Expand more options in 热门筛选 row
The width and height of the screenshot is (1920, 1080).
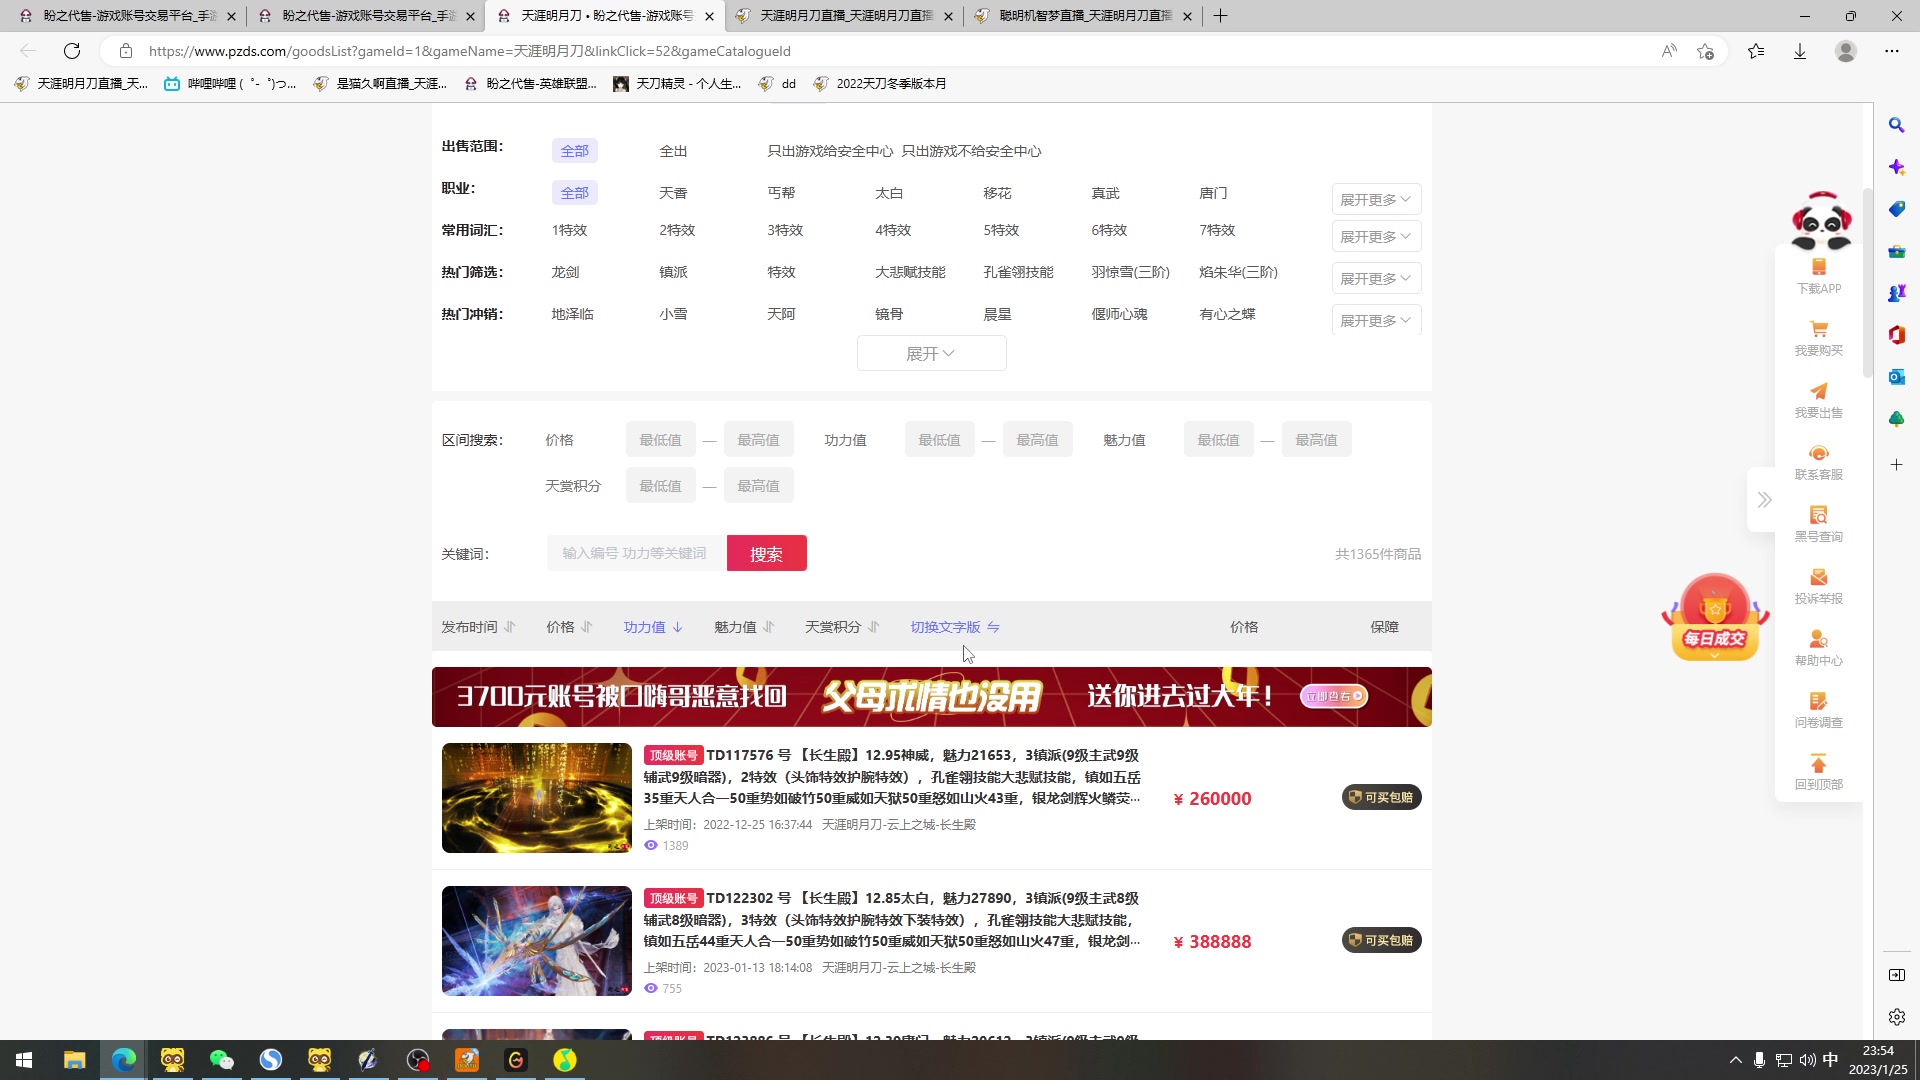(1376, 278)
